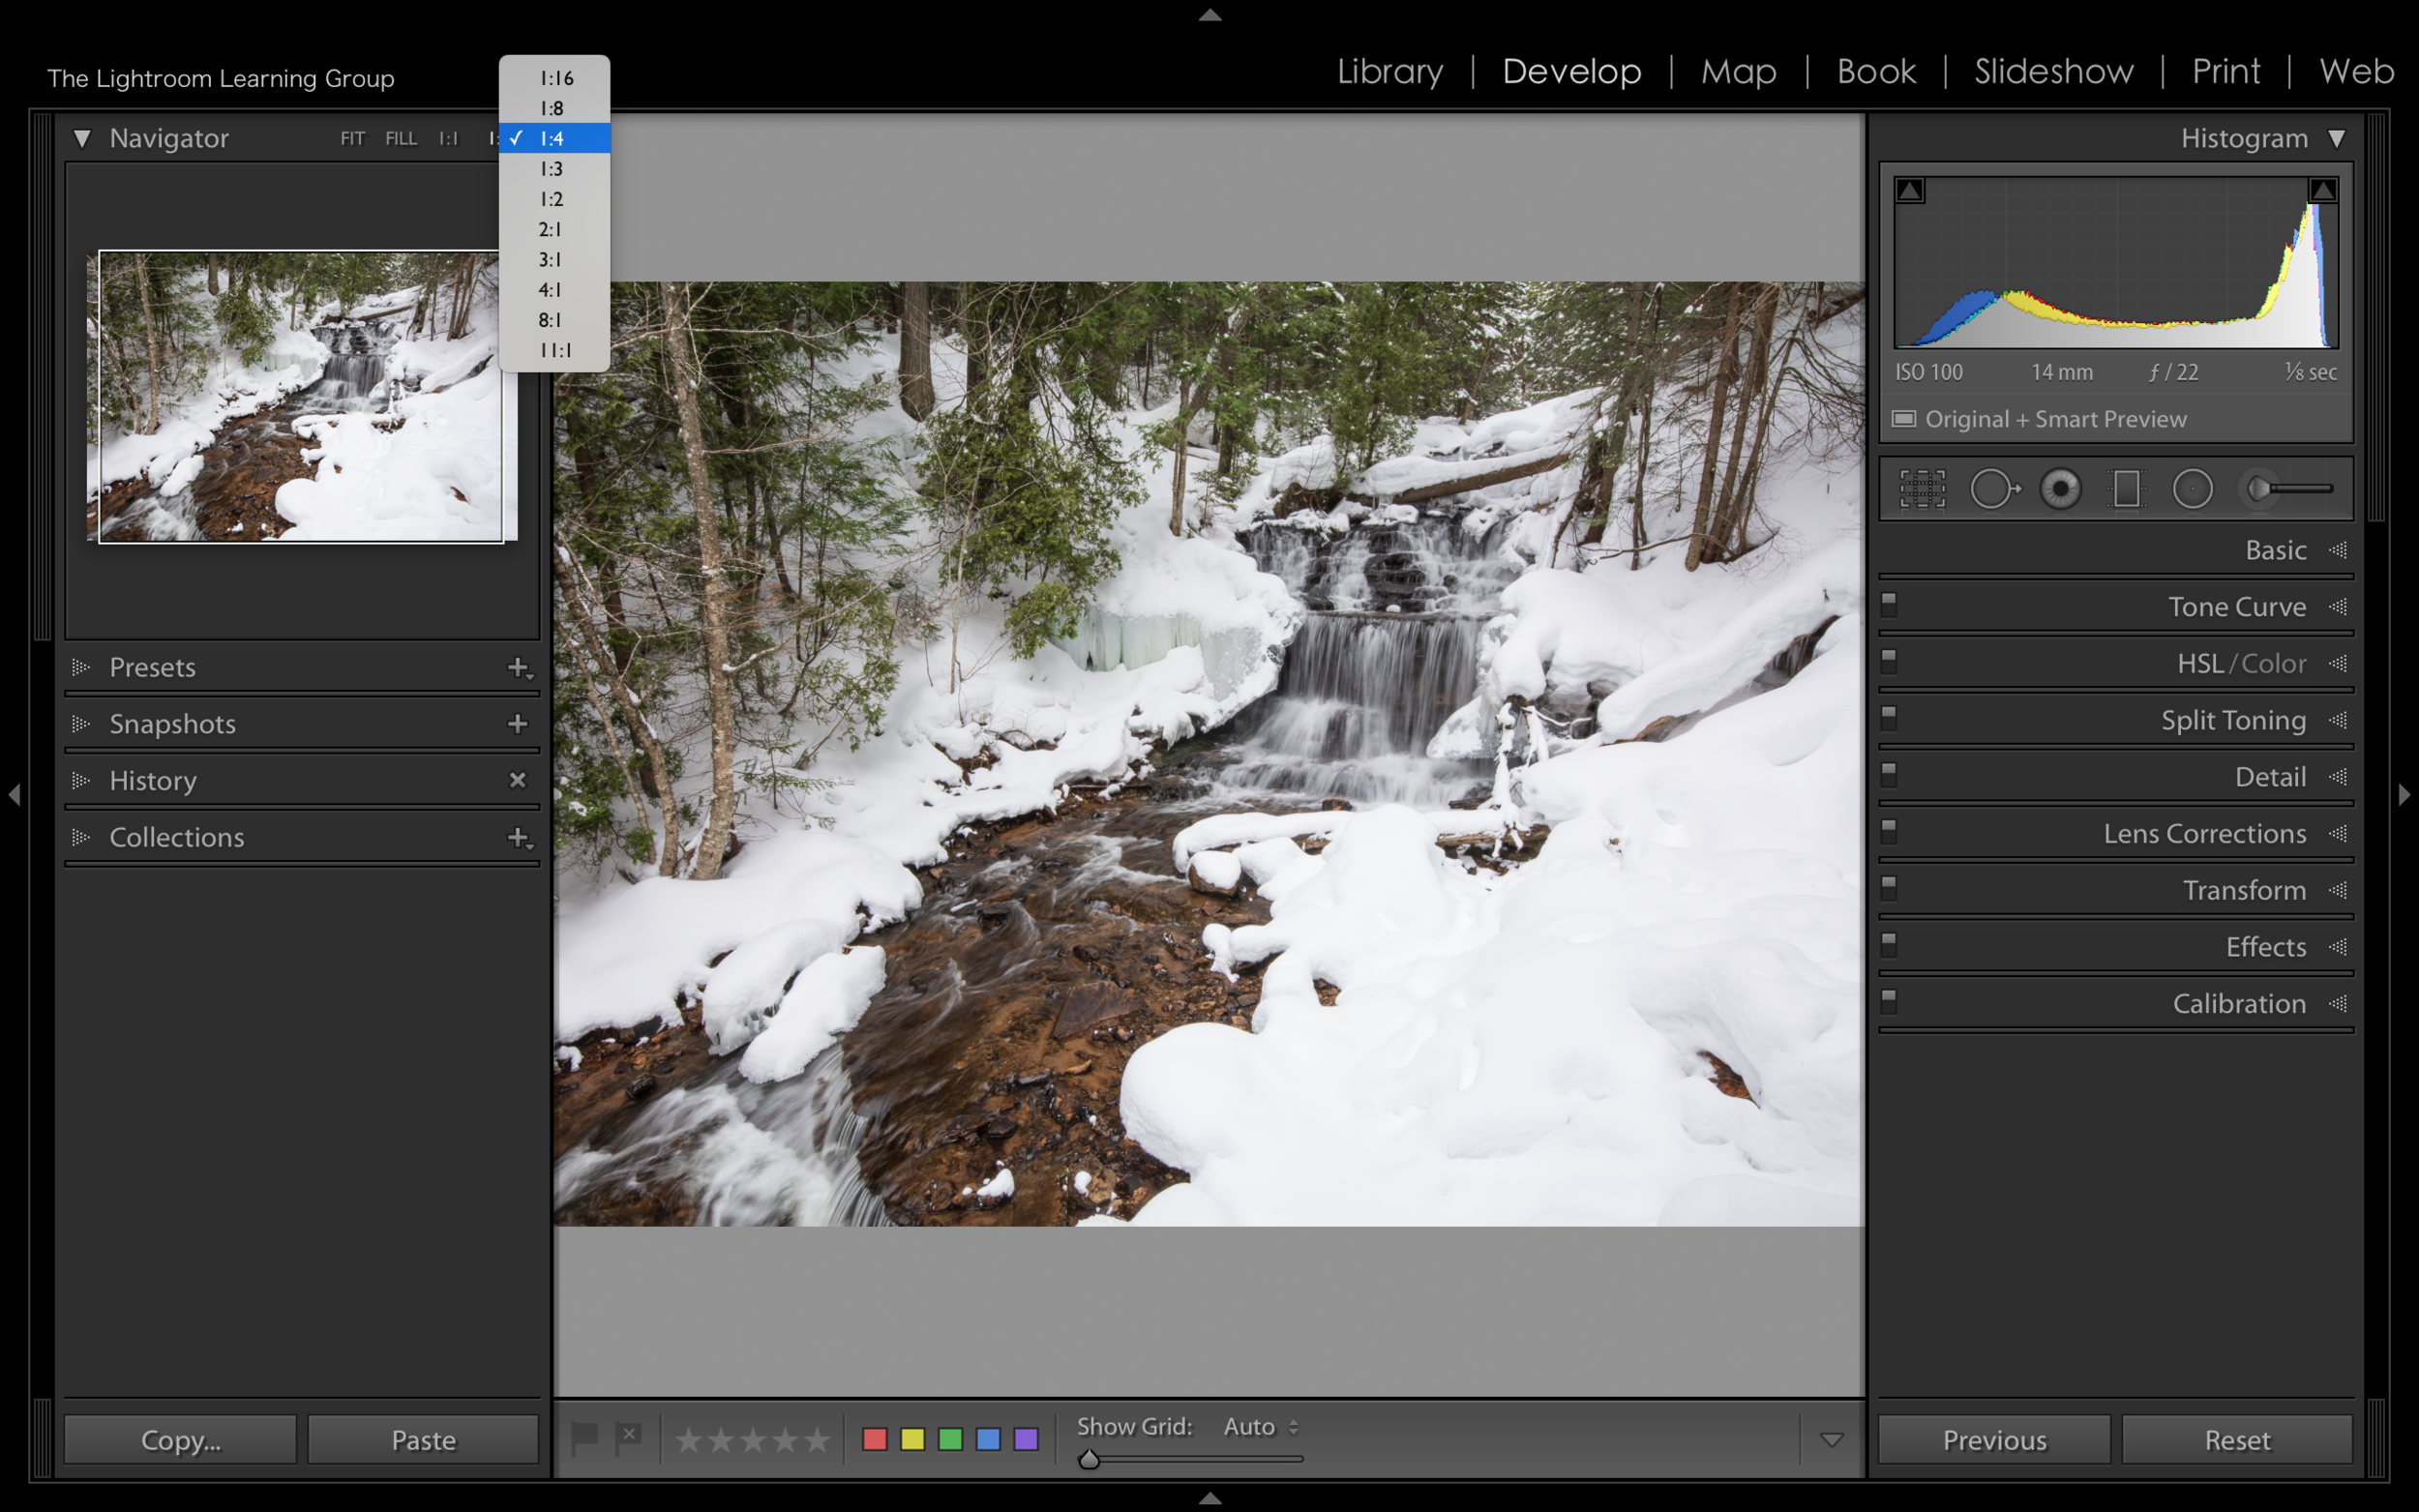Apply blue color label

point(988,1439)
